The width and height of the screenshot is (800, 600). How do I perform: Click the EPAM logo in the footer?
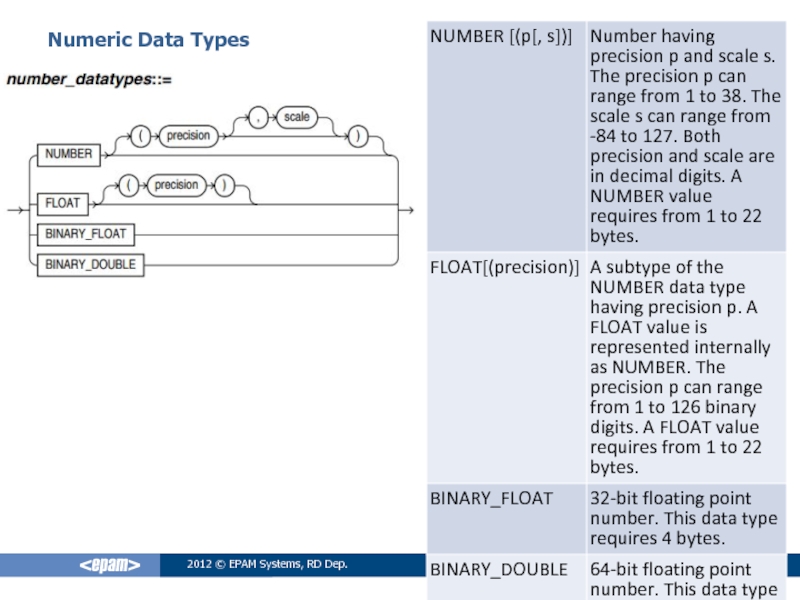pyautogui.click(x=109, y=566)
